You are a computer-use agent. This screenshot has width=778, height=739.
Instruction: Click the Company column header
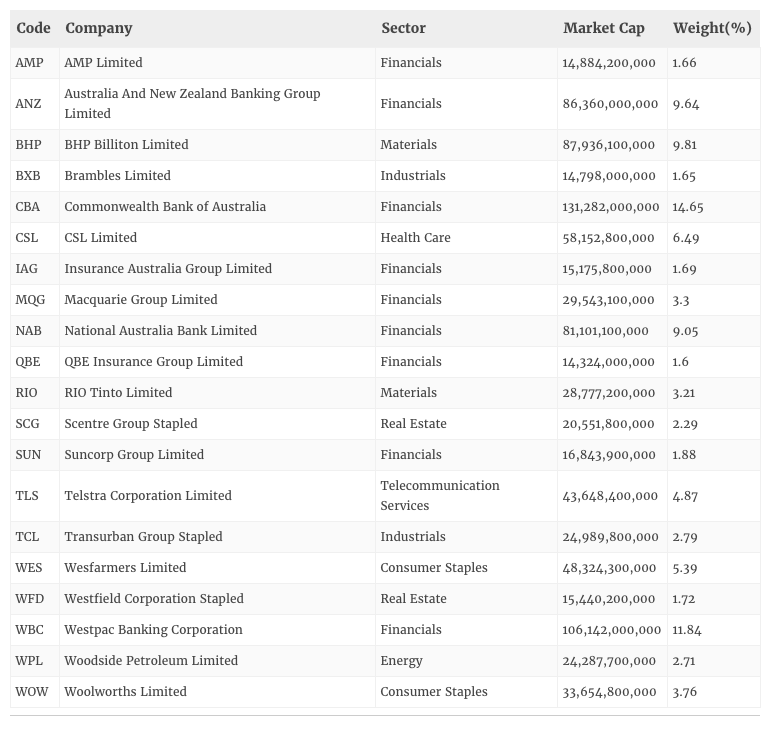99,28
